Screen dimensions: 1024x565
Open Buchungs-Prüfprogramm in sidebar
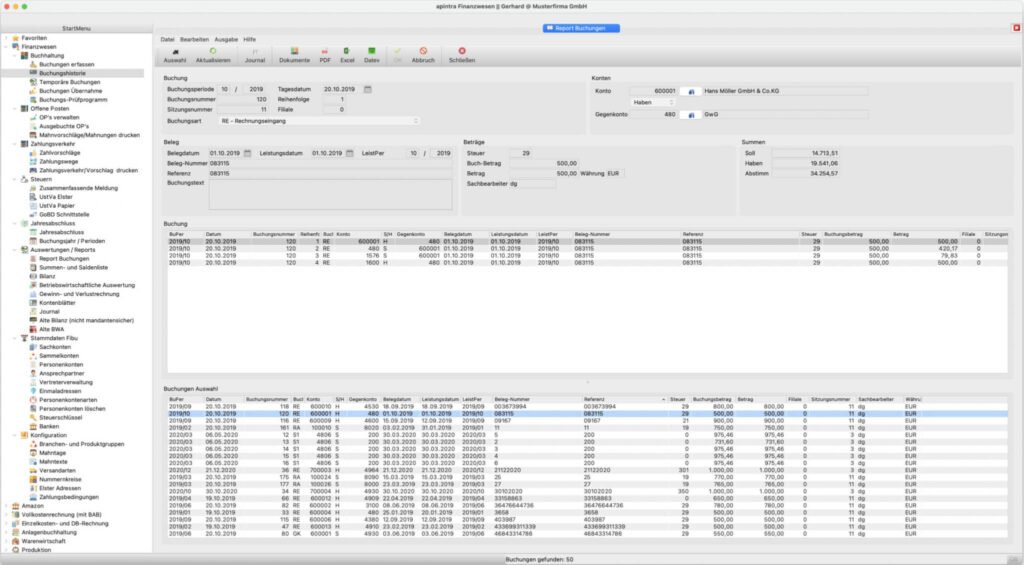(x=73, y=100)
